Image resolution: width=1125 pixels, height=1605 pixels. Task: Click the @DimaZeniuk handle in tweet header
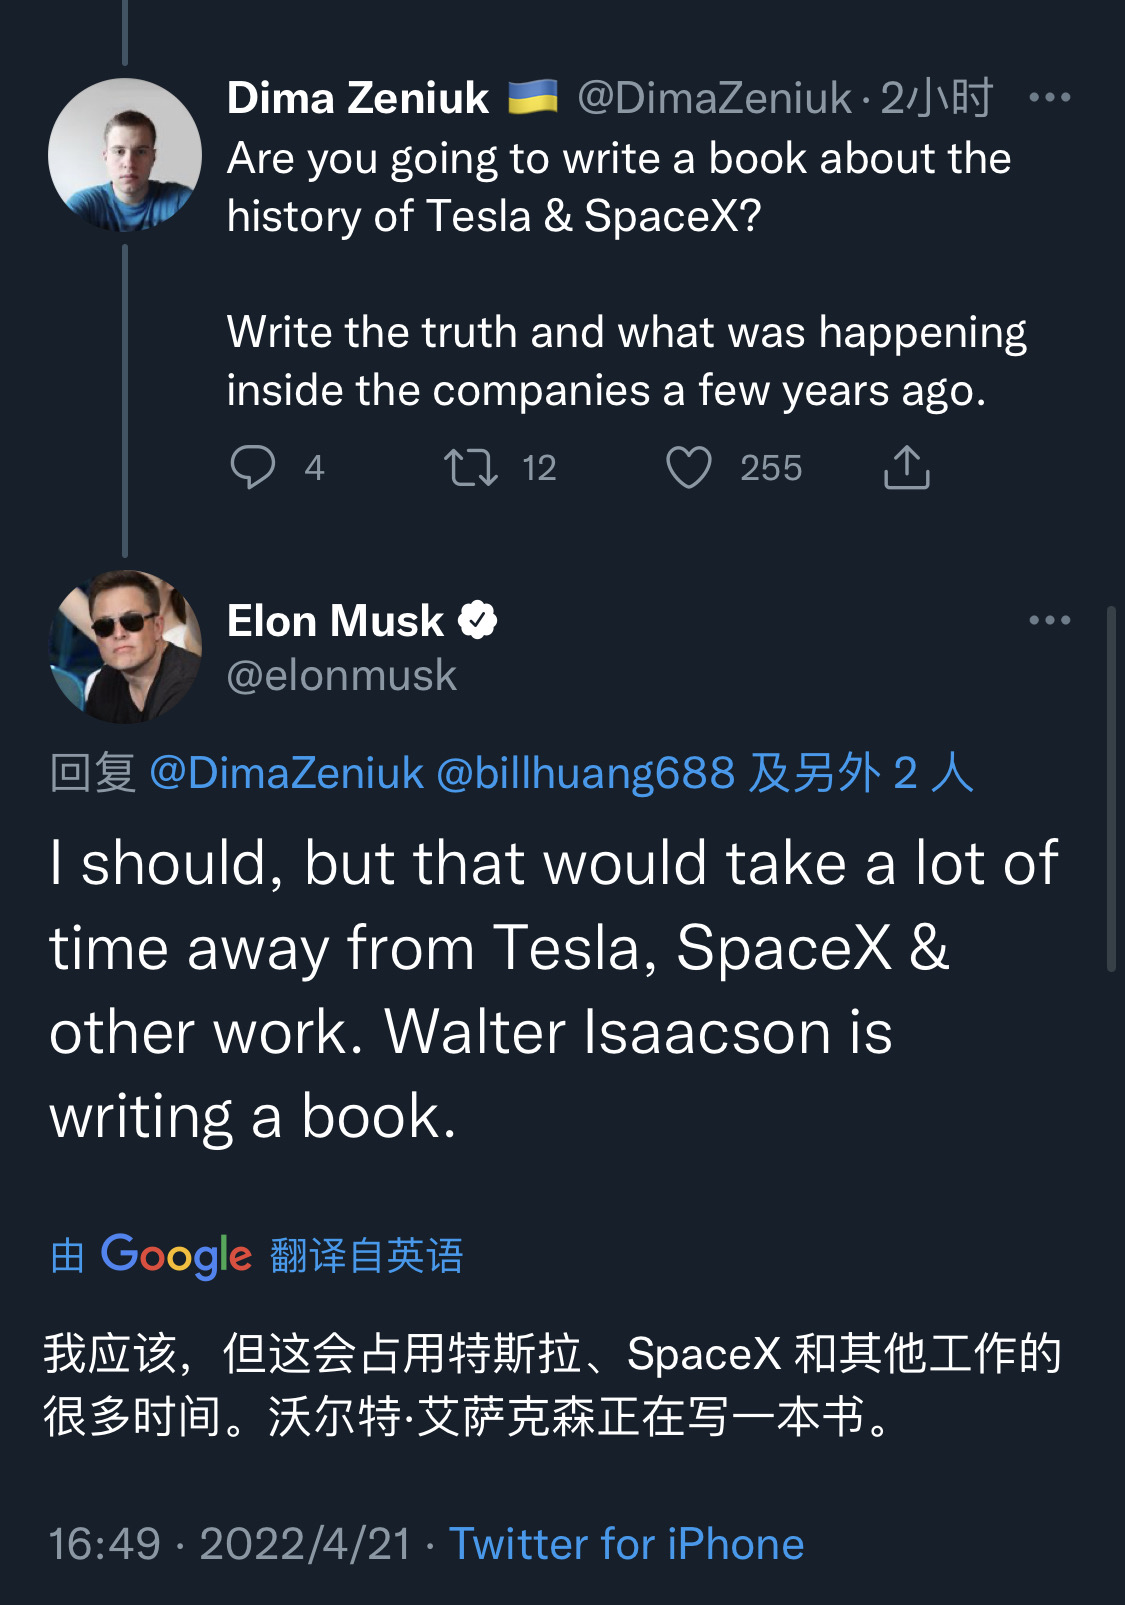[715, 98]
